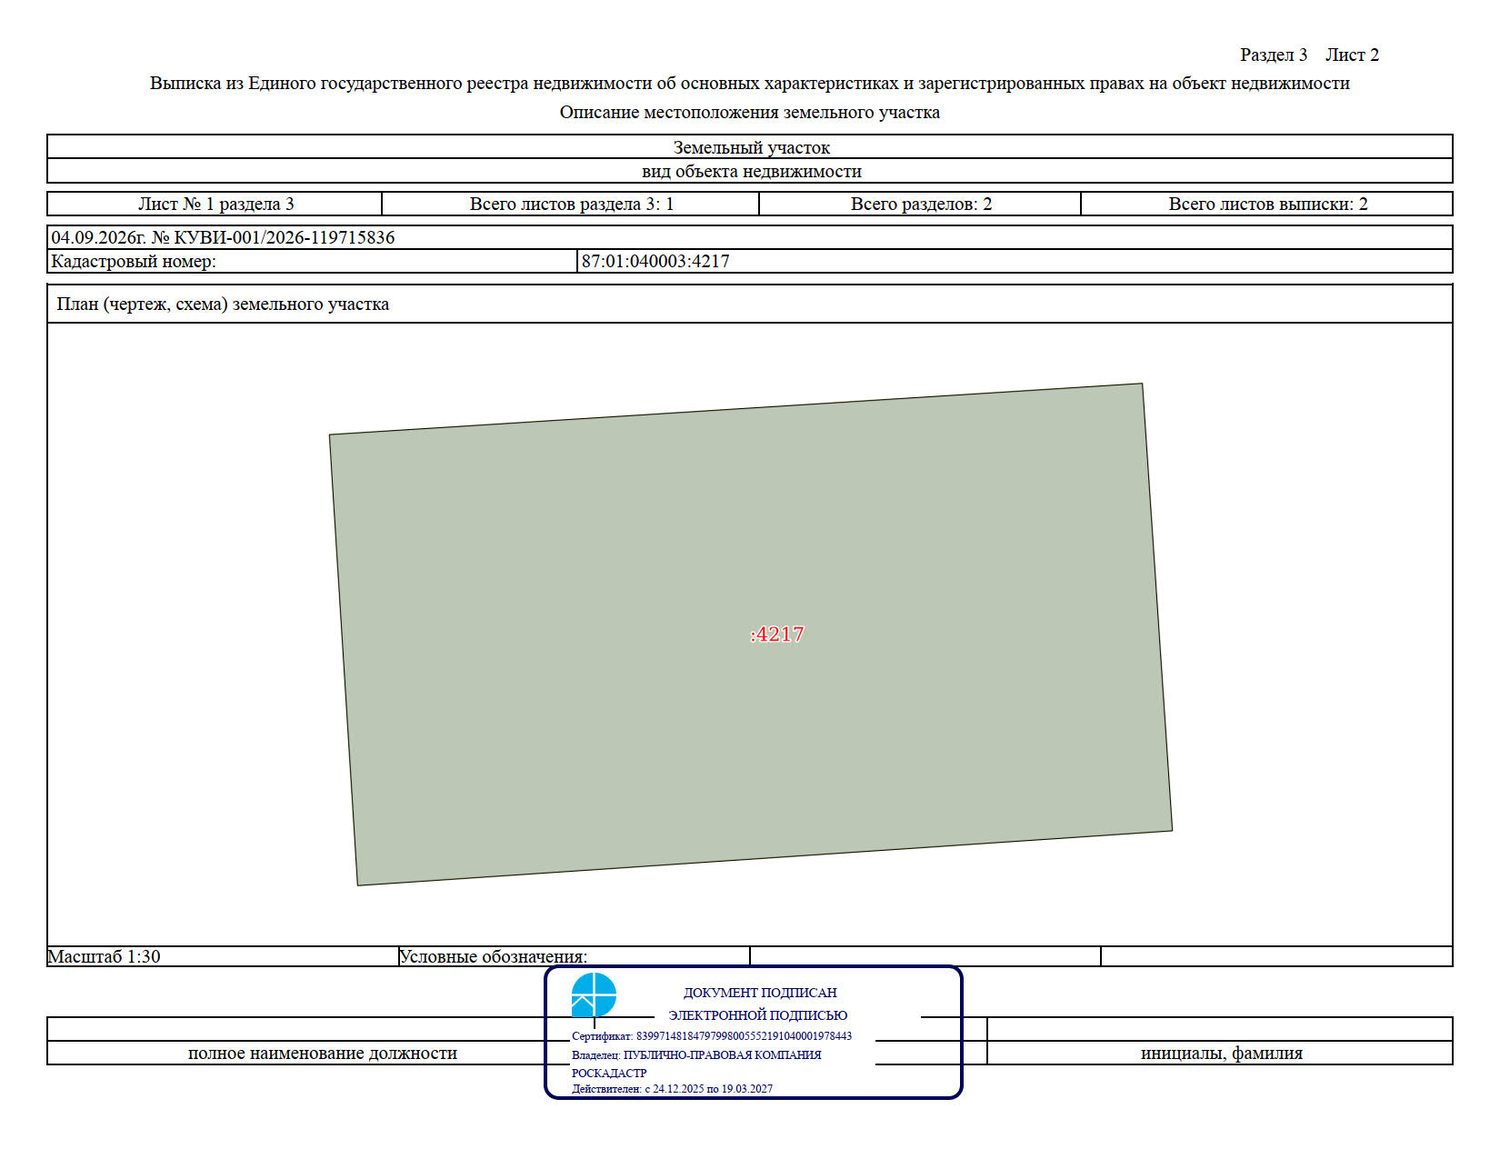Click 'инициалы, фамилия' caption
The width and height of the screenshot is (1500, 1159).
(1221, 1053)
